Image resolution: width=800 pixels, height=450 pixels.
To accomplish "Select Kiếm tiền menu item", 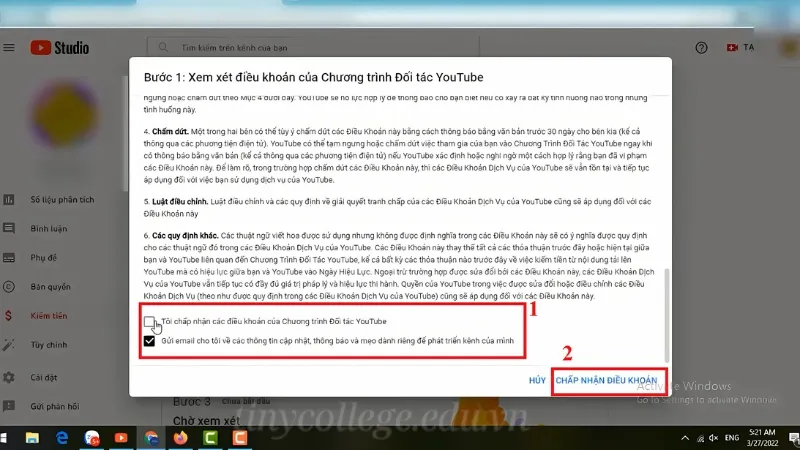I will point(48,316).
